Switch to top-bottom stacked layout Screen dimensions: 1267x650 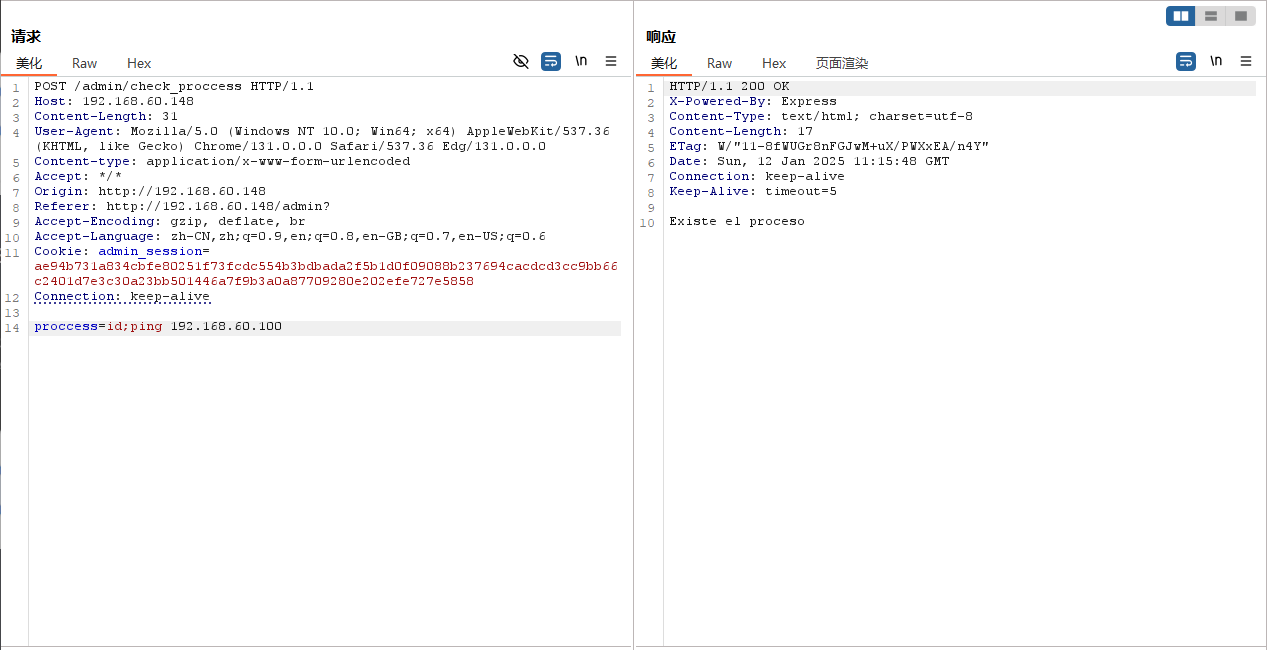(x=1211, y=16)
